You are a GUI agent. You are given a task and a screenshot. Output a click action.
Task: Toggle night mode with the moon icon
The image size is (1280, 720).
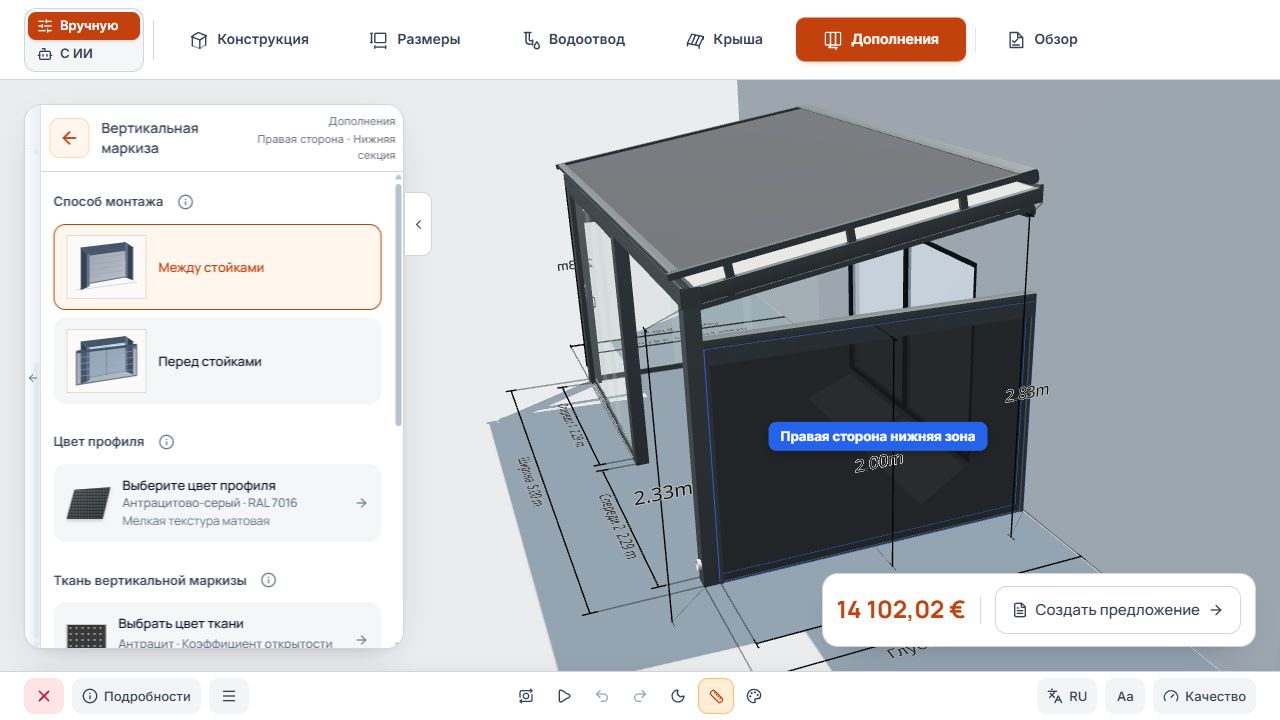pyautogui.click(x=678, y=696)
